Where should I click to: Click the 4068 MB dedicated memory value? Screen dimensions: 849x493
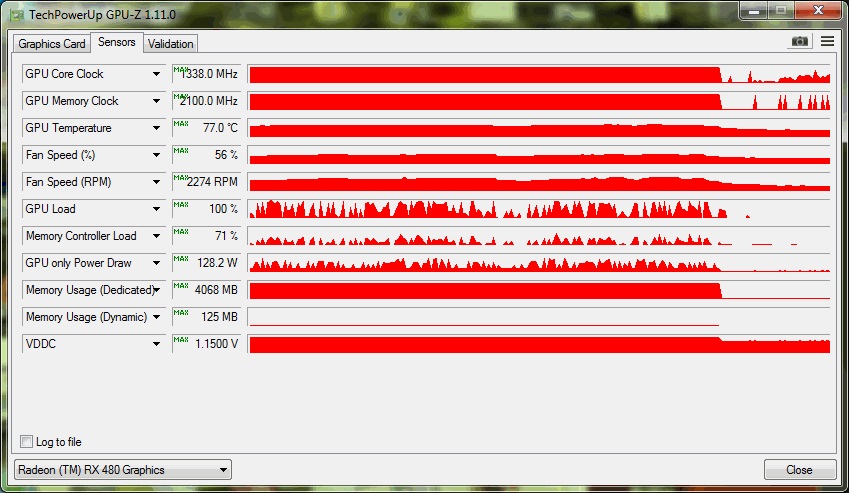coord(206,290)
